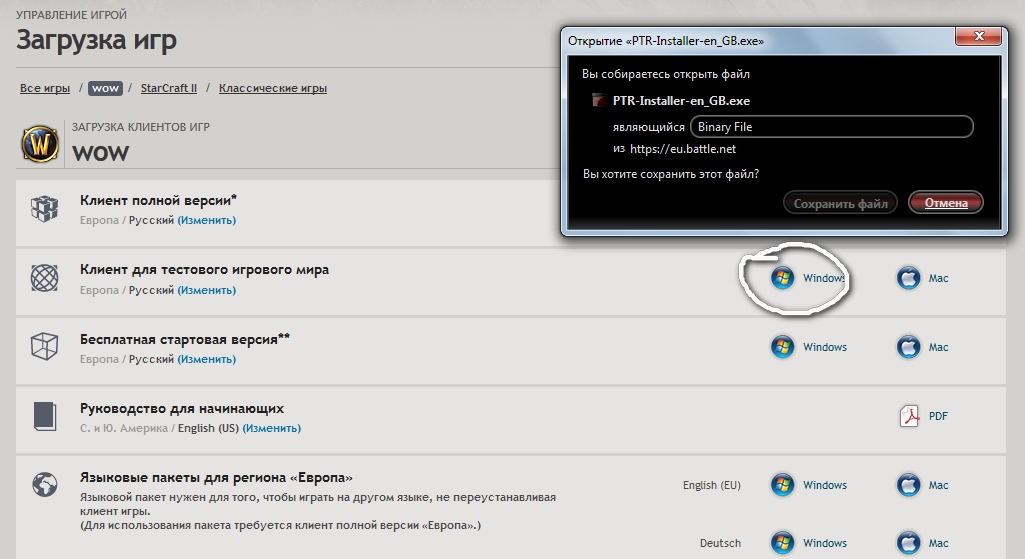The image size is (1025, 559).
Task: Download Deutsch Mac language pack text link
Action: (939, 543)
